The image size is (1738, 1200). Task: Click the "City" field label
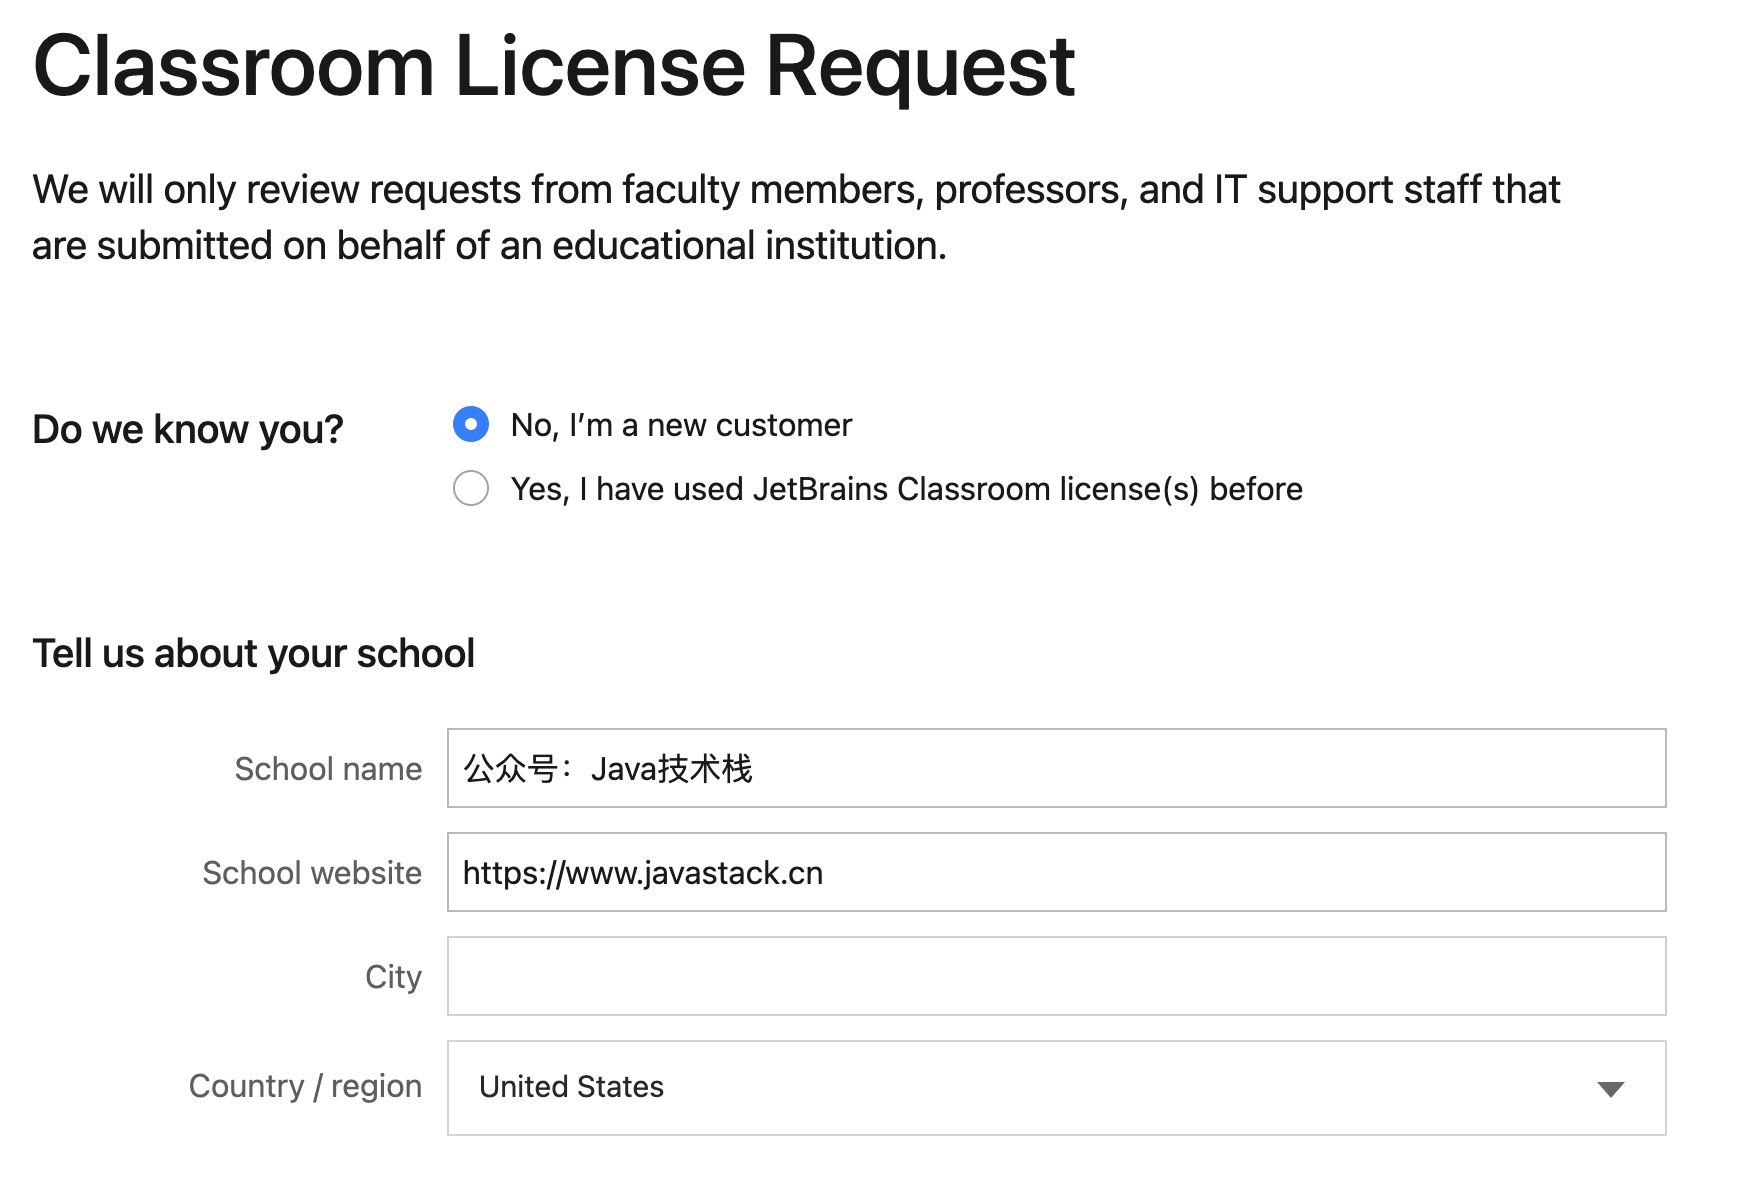tap(393, 977)
